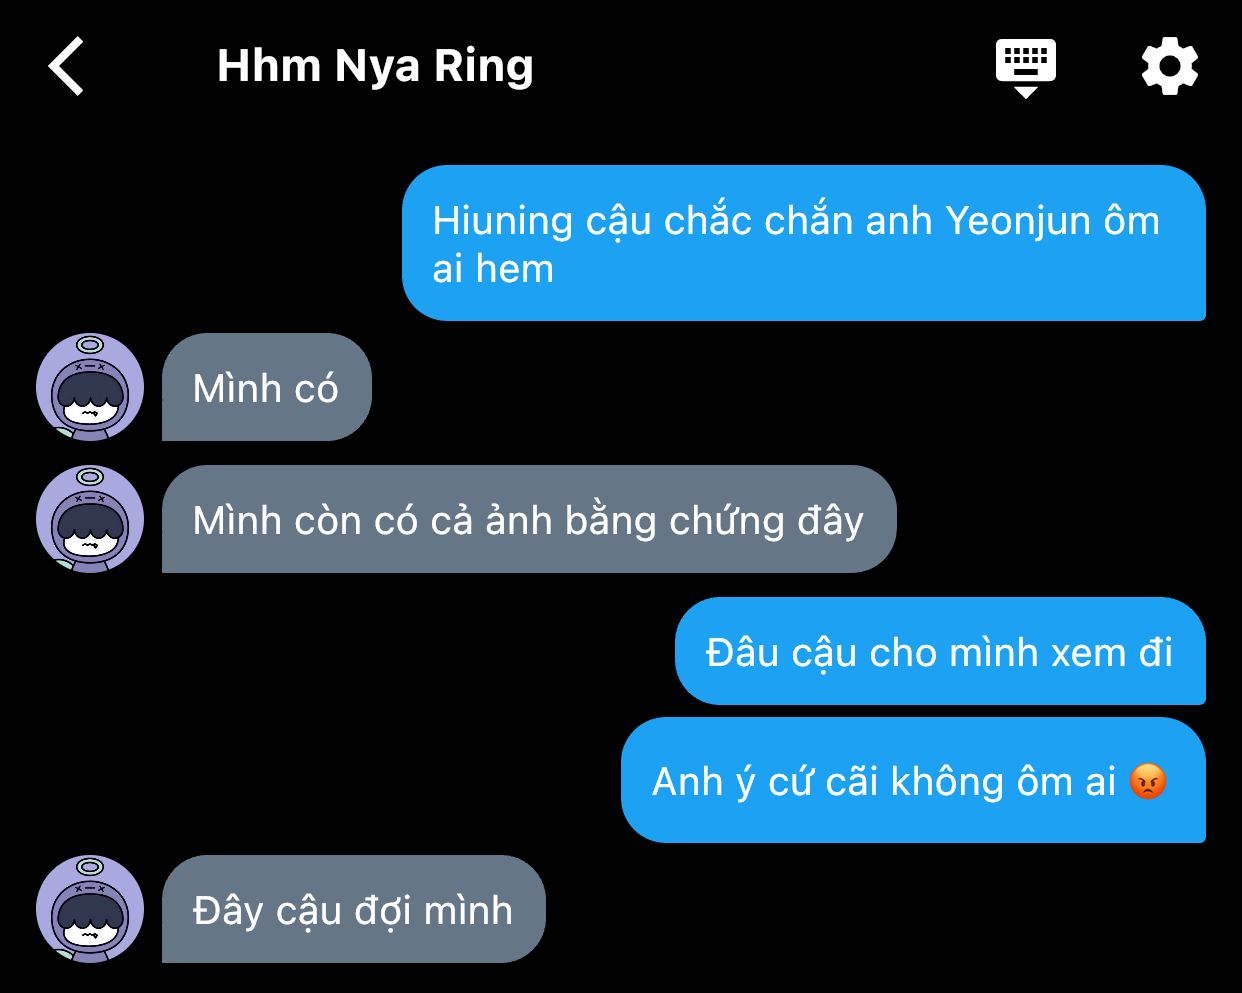This screenshot has width=1242, height=993.
Task: Select the "Mình có" gray message bubble
Action: (x=267, y=387)
